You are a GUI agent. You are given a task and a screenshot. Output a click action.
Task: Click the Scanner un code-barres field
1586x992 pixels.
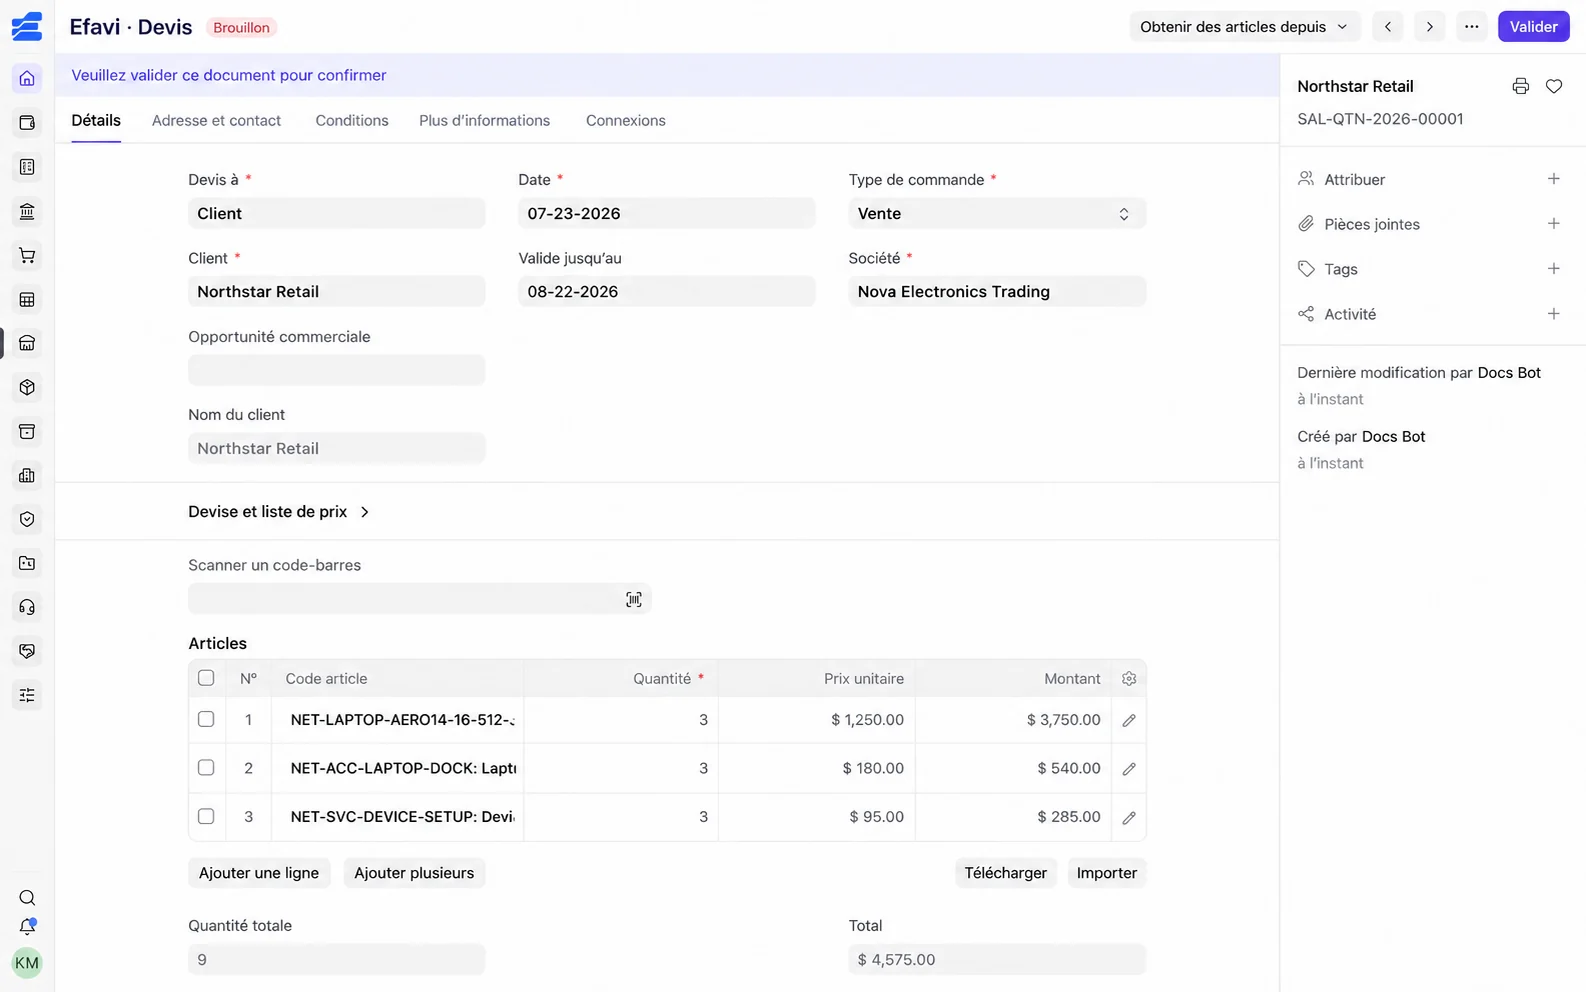(419, 599)
